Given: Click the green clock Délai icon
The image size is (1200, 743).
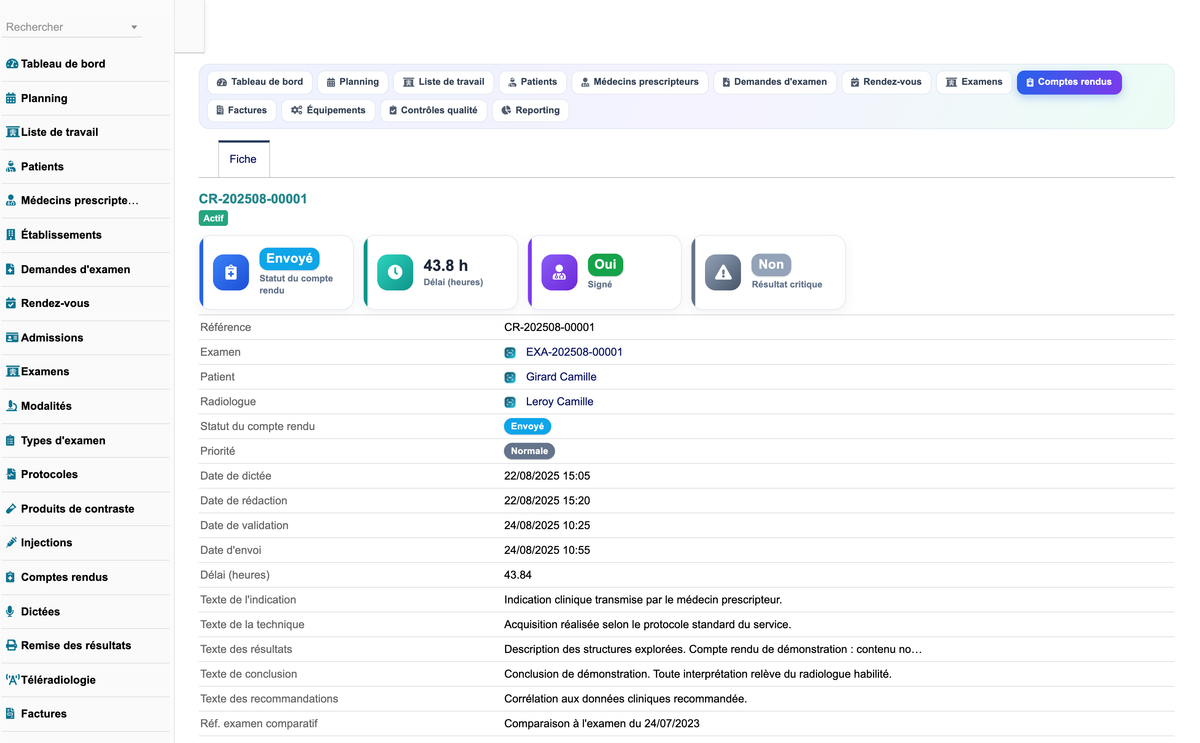Looking at the screenshot, I should (x=395, y=272).
